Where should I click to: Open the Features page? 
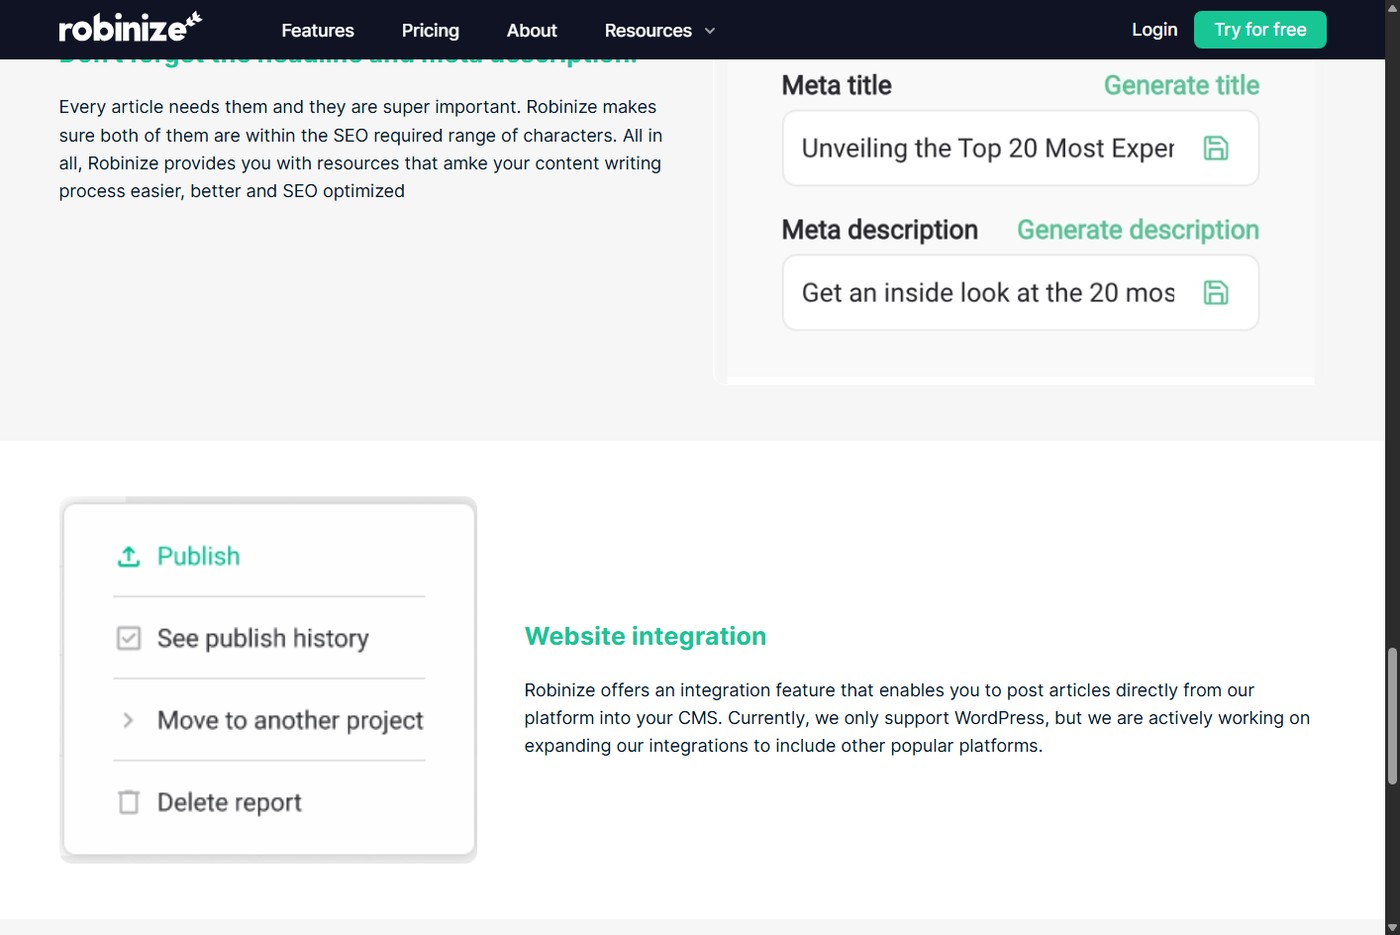tap(317, 30)
